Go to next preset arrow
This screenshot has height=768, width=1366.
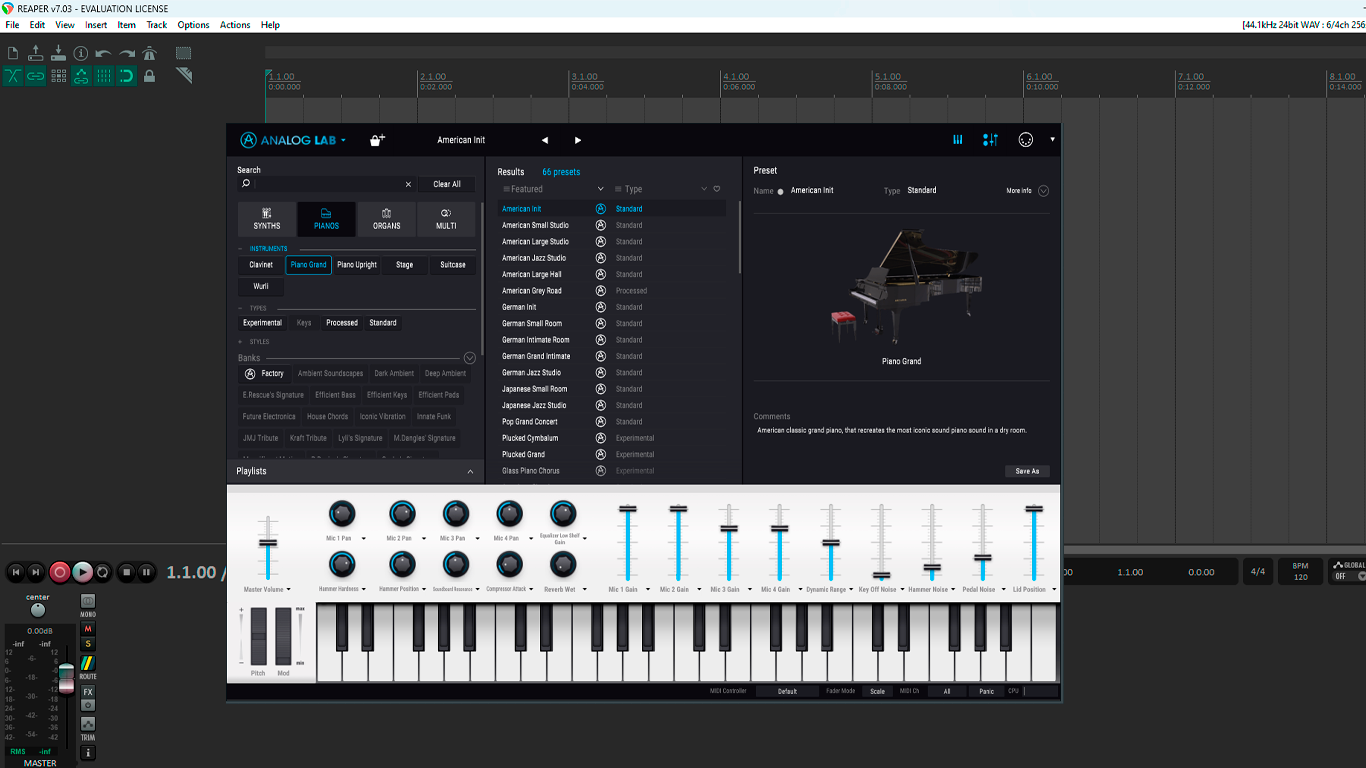pyautogui.click(x=577, y=140)
